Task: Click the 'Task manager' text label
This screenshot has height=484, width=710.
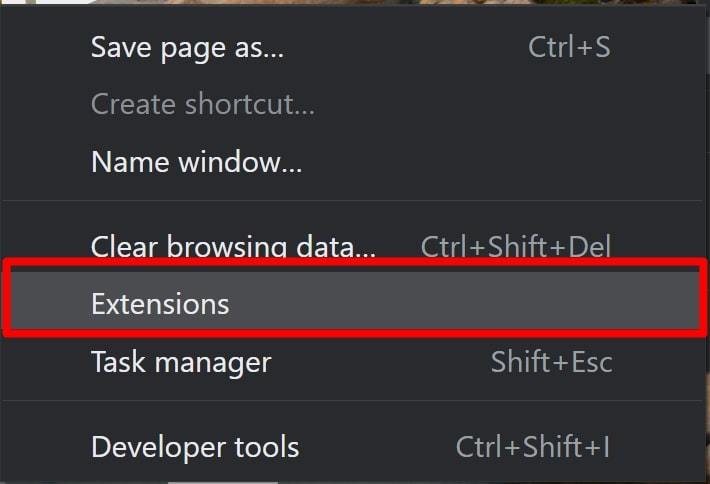Action: 181,362
